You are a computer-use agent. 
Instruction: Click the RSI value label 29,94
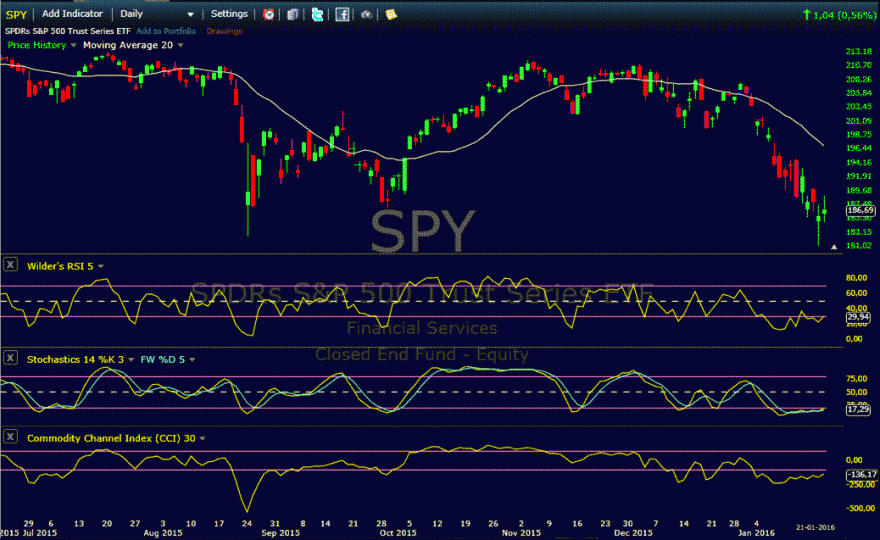tap(858, 317)
